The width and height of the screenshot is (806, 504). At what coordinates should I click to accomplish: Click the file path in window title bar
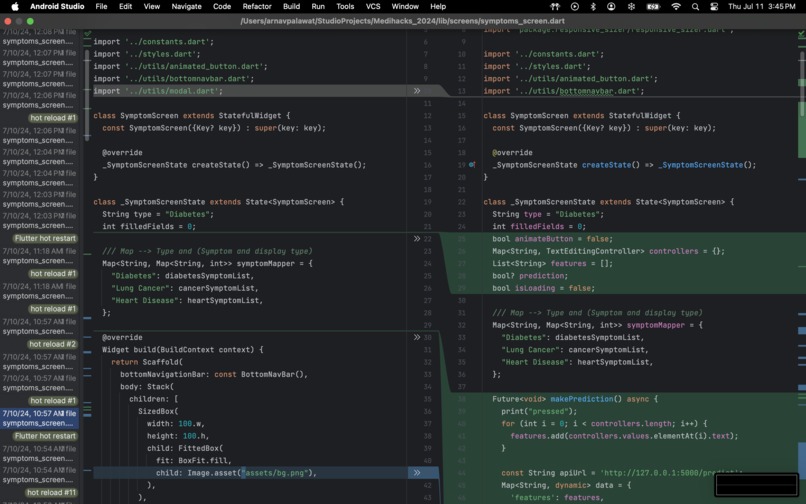coord(402,21)
